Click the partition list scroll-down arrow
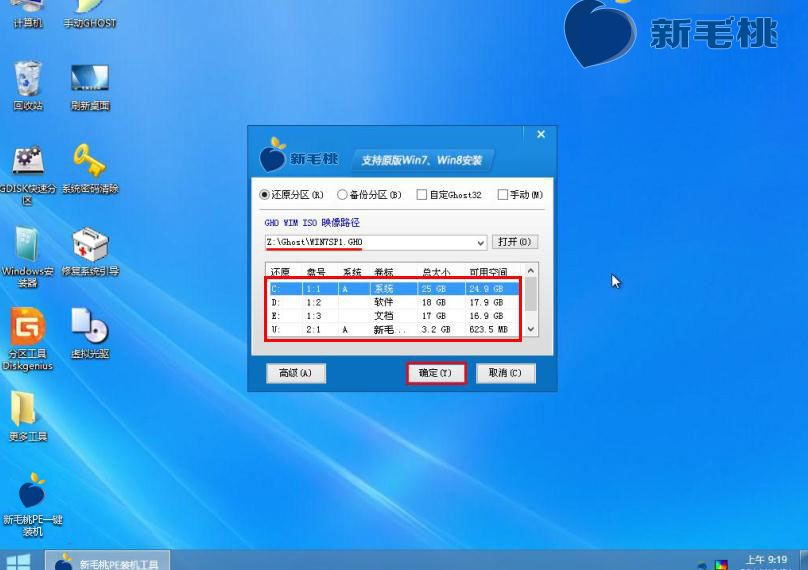The height and width of the screenshot is (570, 808). coord(531,329)
